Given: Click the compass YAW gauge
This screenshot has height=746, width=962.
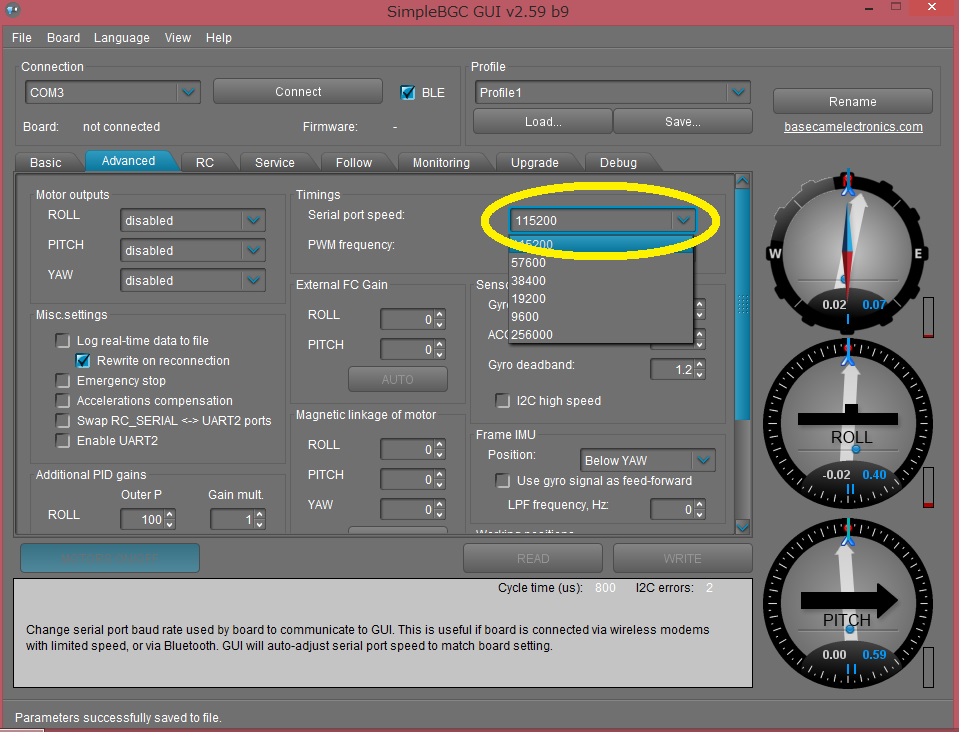Looking at the screenshot, I should coord(847,253).
